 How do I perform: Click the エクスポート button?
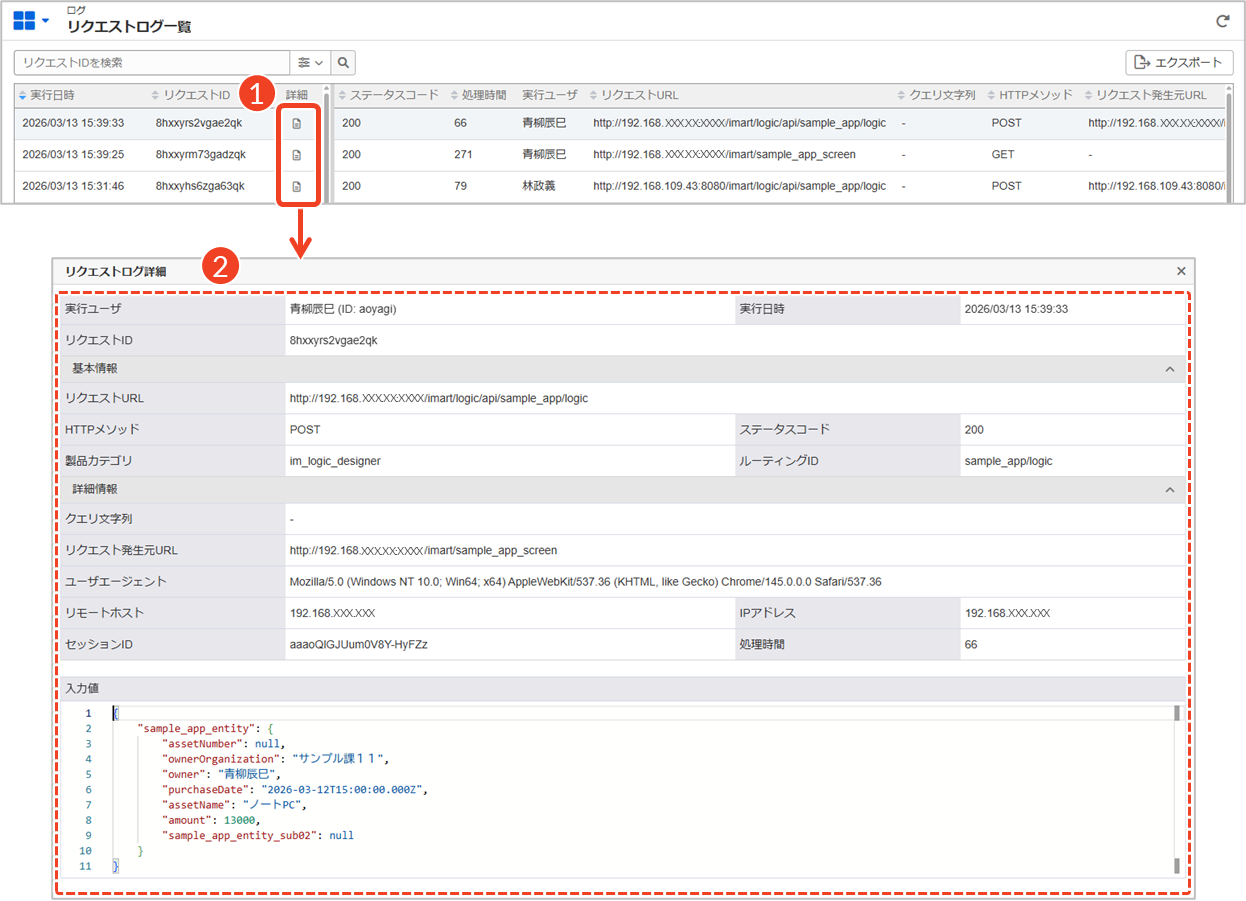point(1179,62)
